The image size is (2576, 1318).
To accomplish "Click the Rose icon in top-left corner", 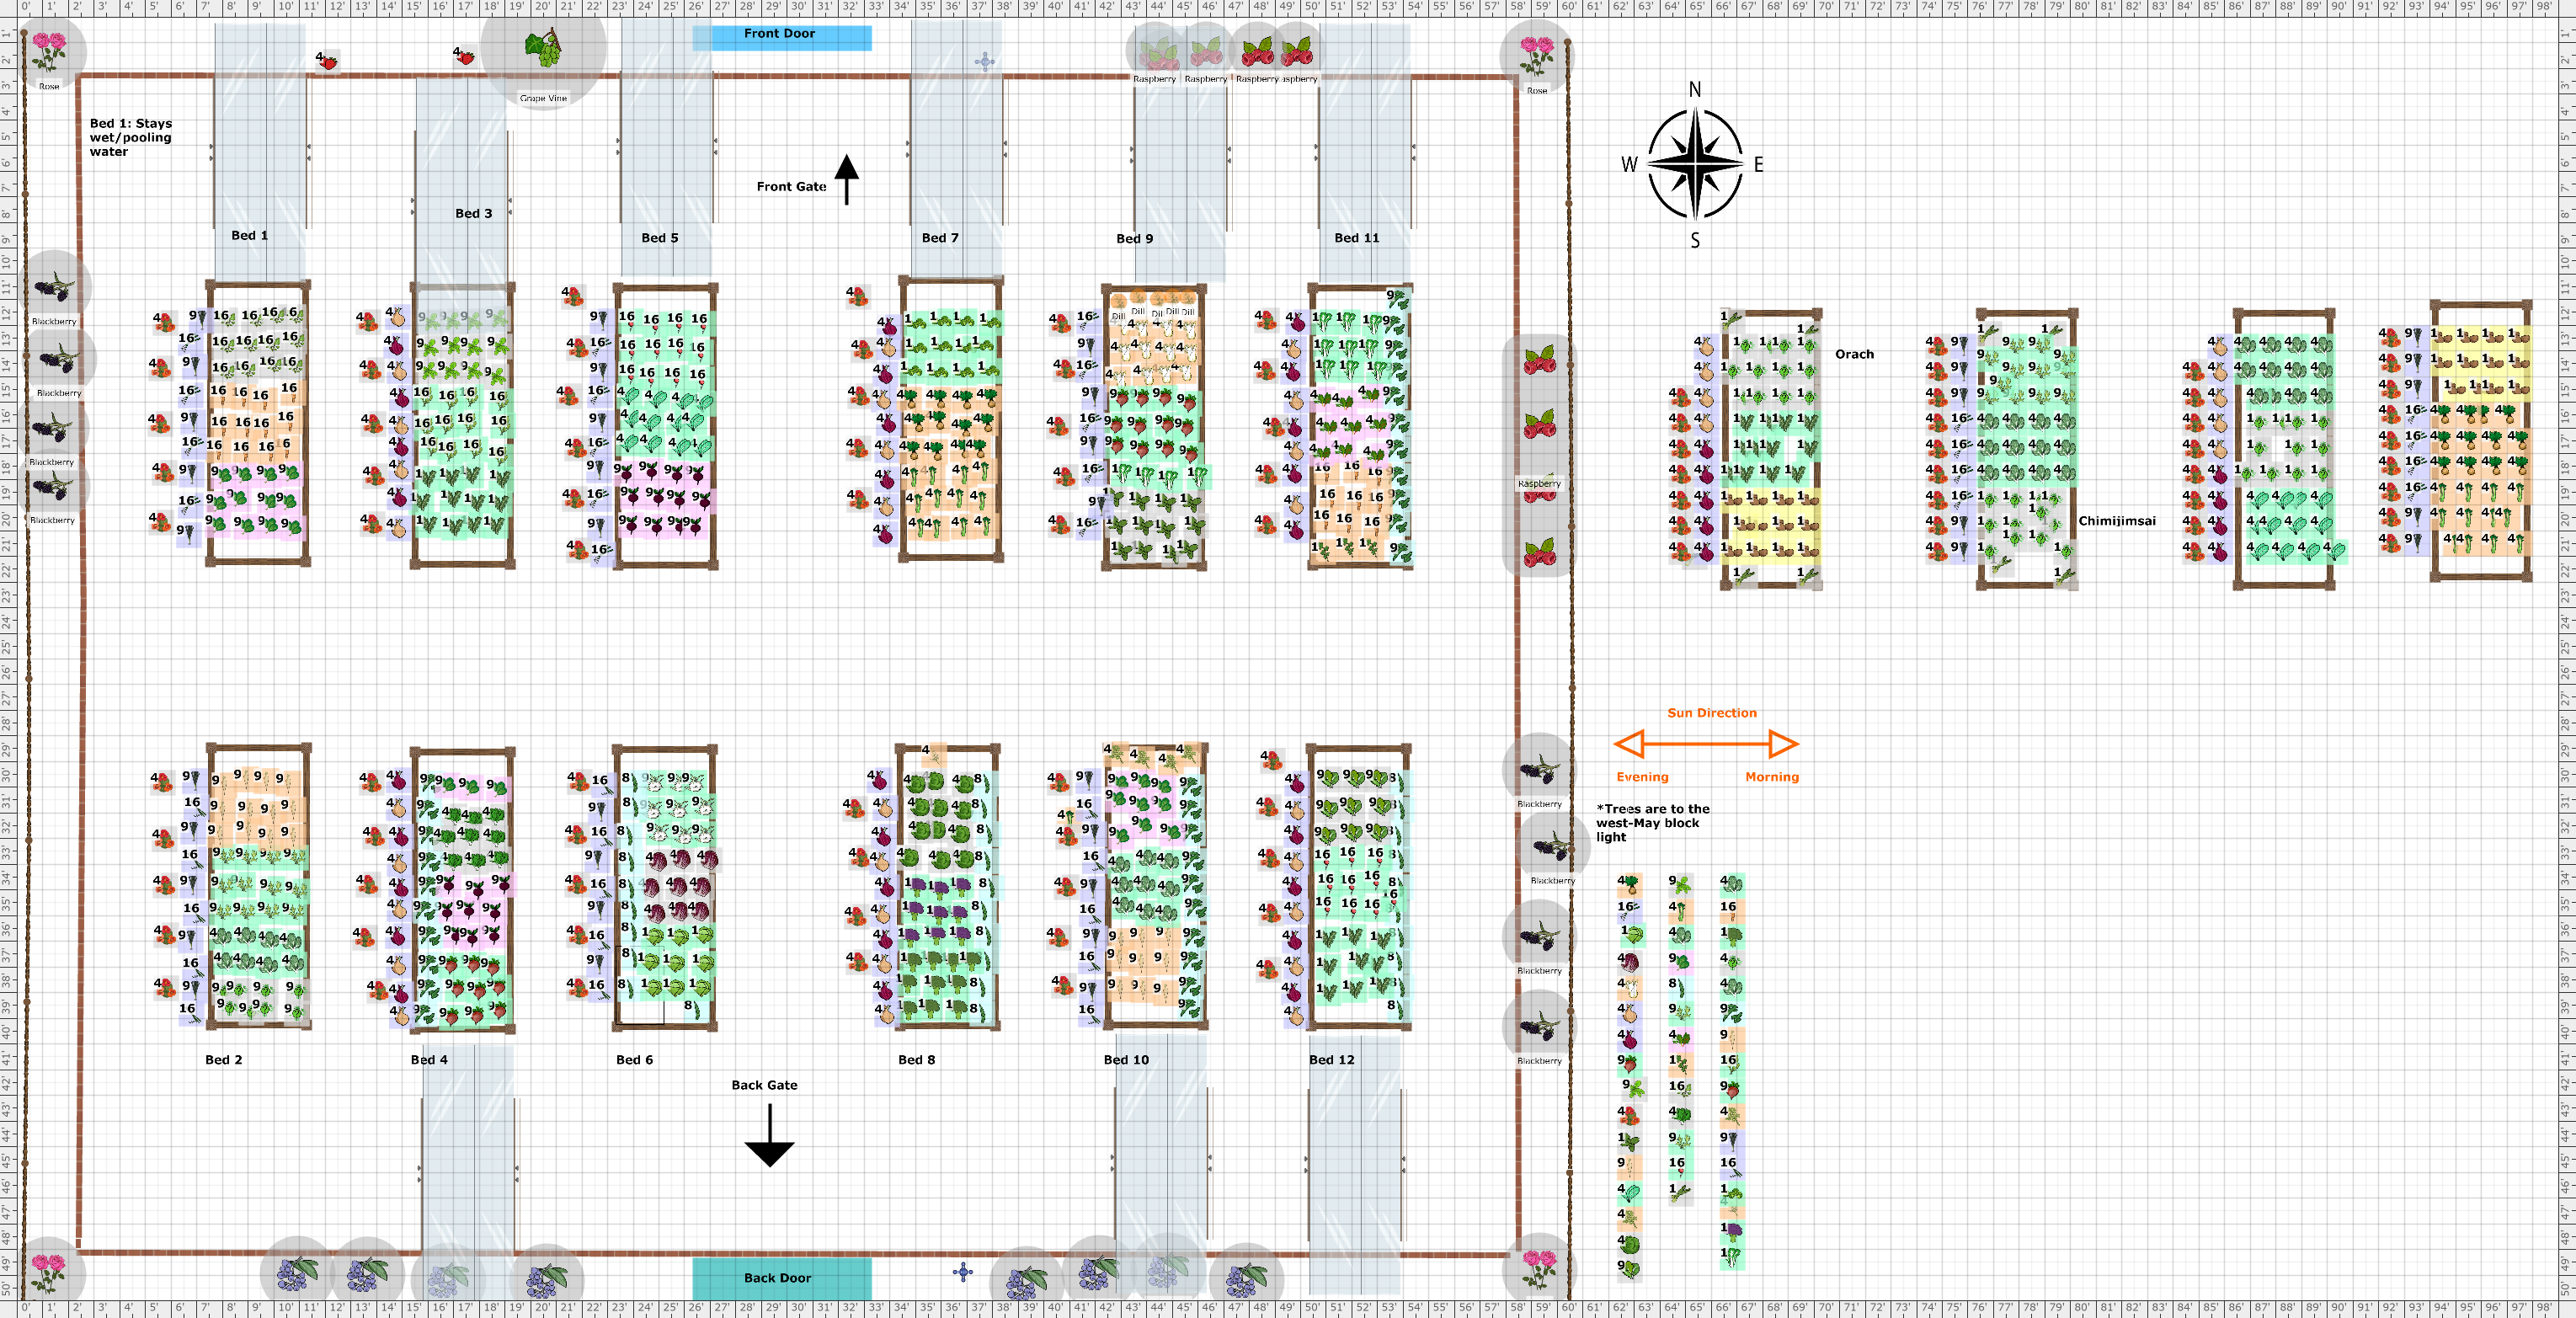I will pyautogui.click(x=49, y=50).
